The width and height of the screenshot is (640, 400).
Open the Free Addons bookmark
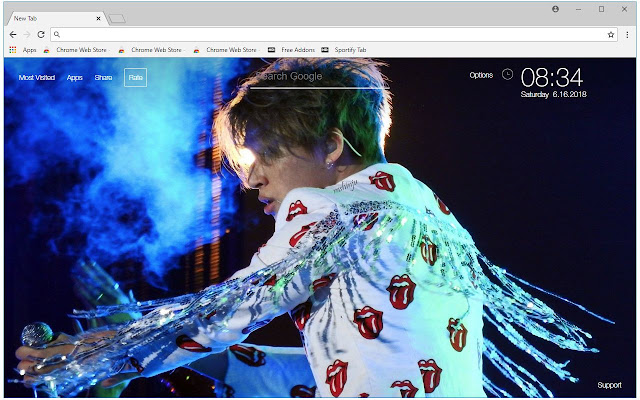tap(291, 50)
